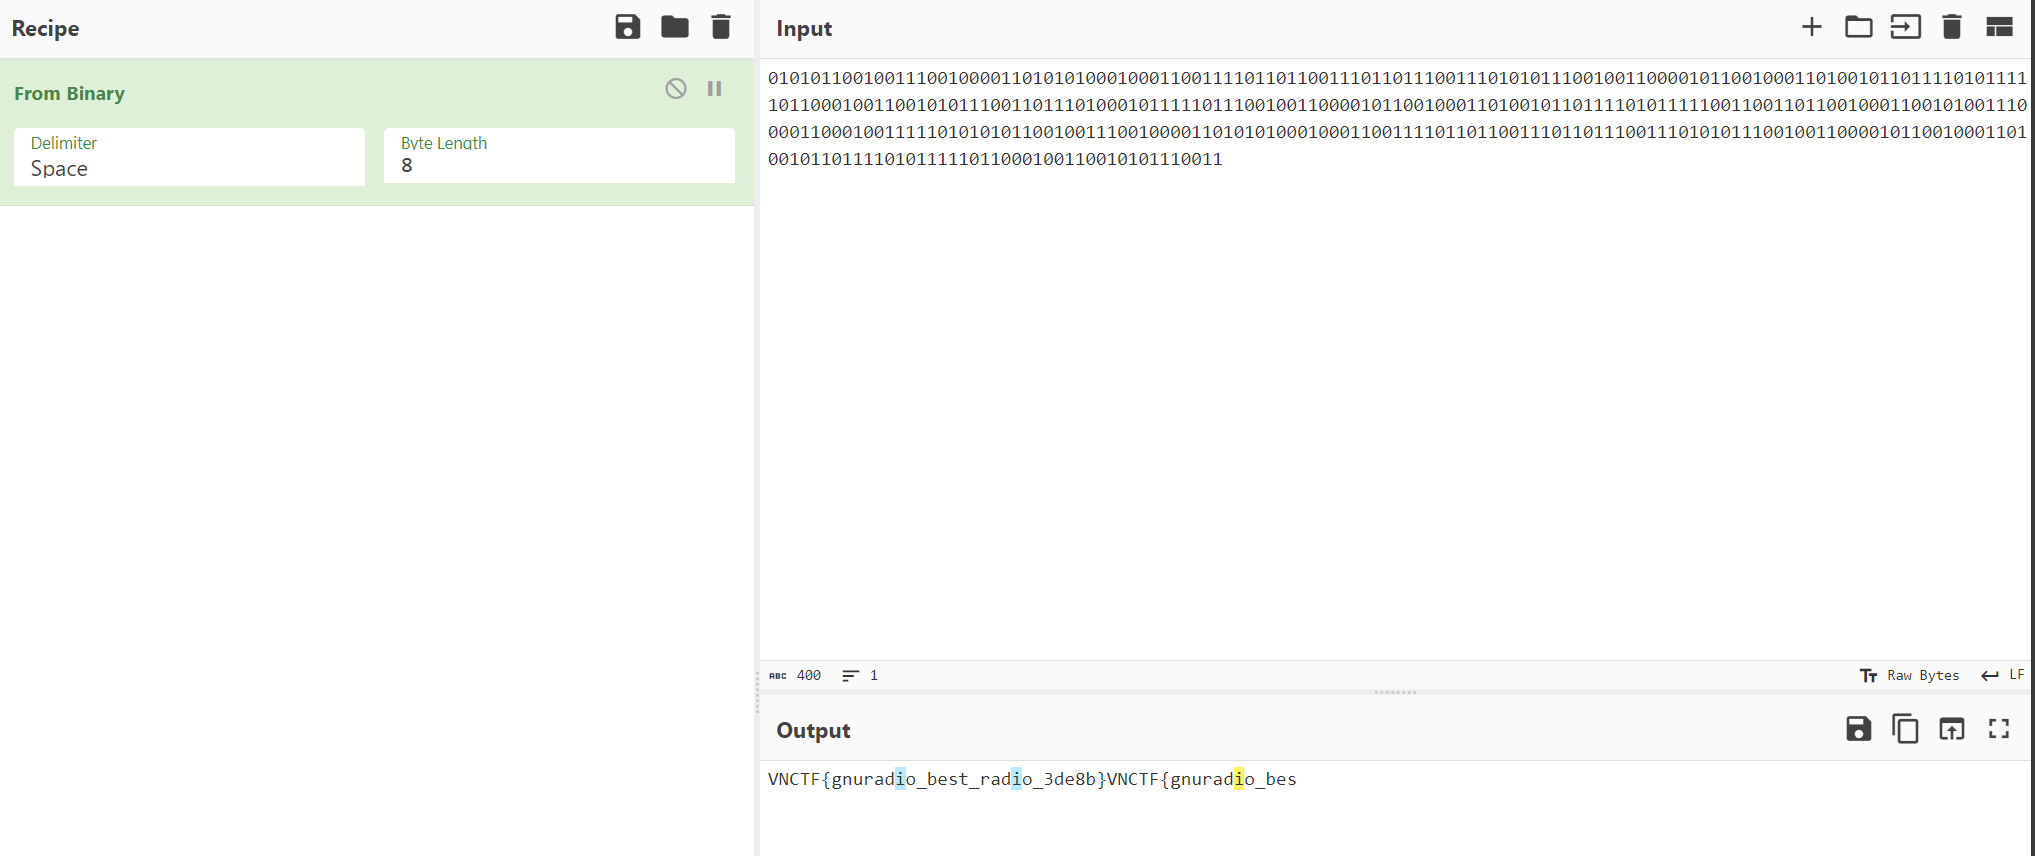Grab the input/output pane divider handle
Screen dimensions: 2035x856
(1395, 692)
